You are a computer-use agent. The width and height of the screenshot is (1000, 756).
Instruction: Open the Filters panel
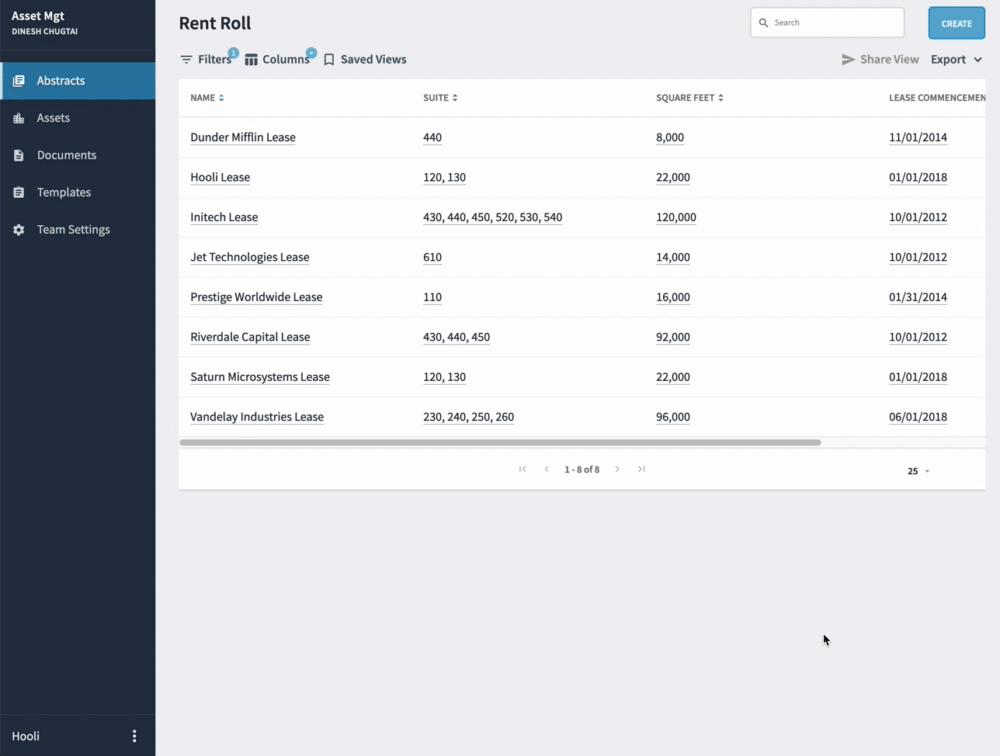pos(206,59)
